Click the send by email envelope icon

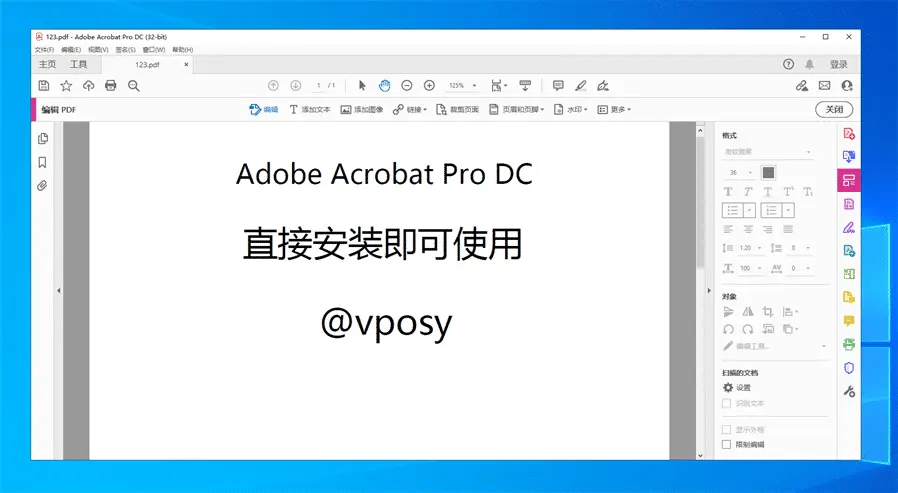824,86
